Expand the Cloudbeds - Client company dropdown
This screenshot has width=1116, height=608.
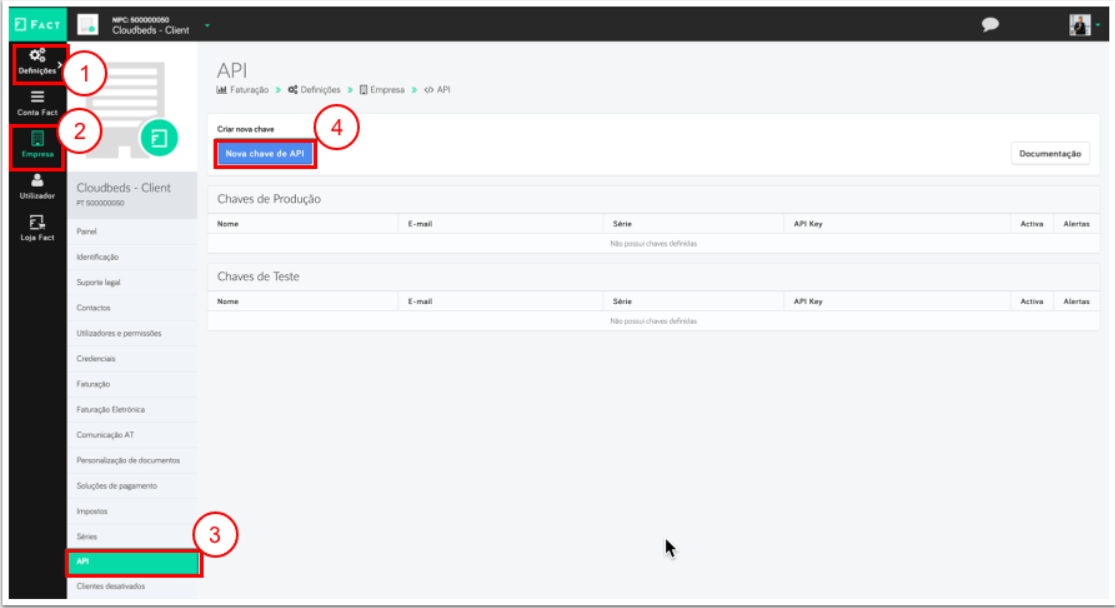click(207, 24)
